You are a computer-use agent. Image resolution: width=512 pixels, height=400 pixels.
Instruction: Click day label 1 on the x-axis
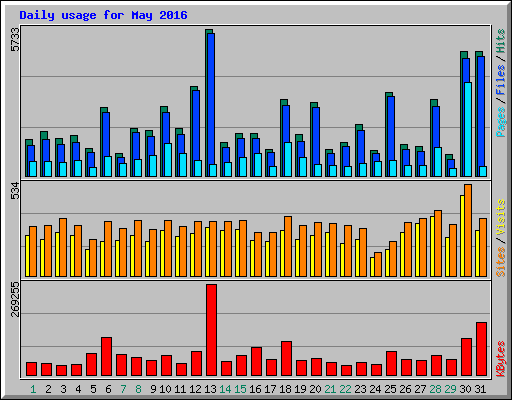[33, 389]
